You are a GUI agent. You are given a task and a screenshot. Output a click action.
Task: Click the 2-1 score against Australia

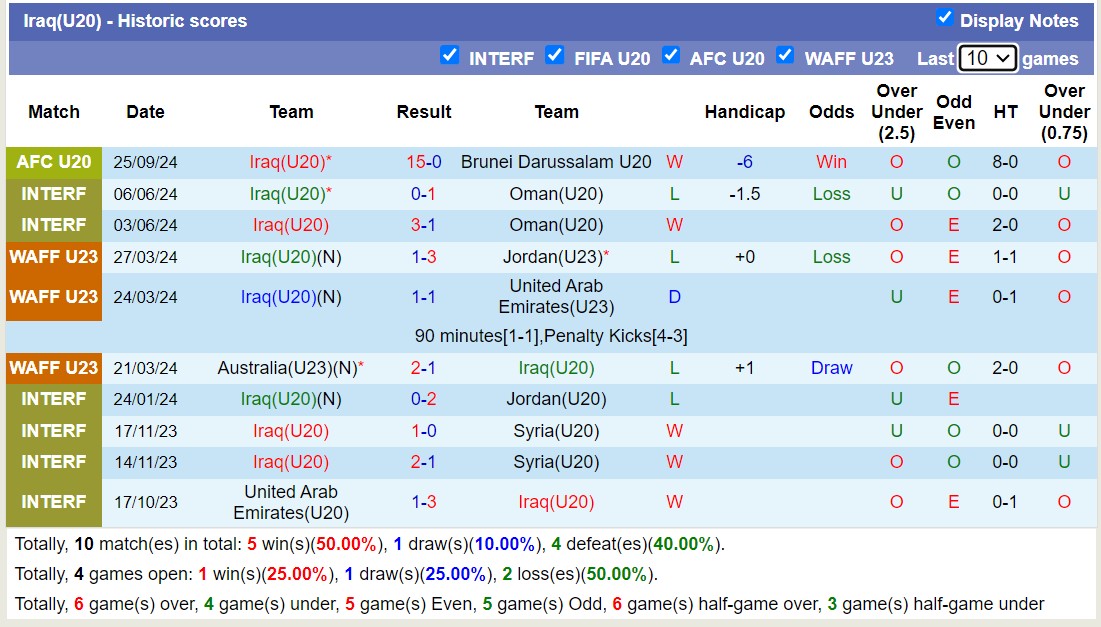coord(423,368)
